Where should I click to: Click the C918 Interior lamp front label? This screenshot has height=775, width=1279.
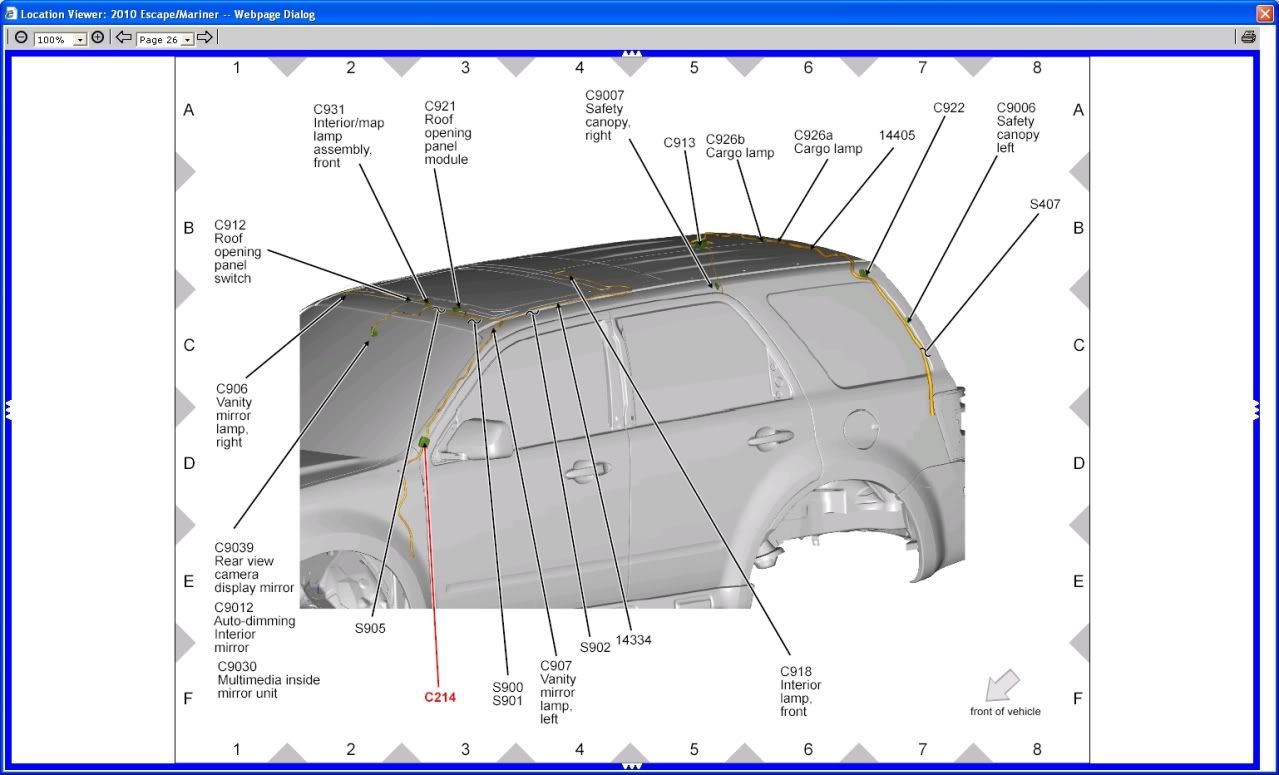(801, 691)
